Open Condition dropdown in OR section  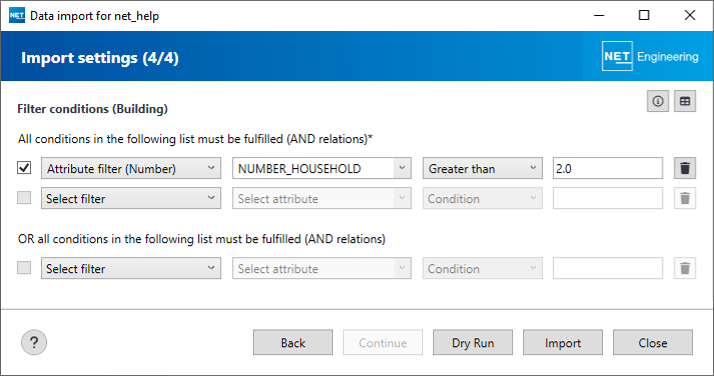pos(482,268)
